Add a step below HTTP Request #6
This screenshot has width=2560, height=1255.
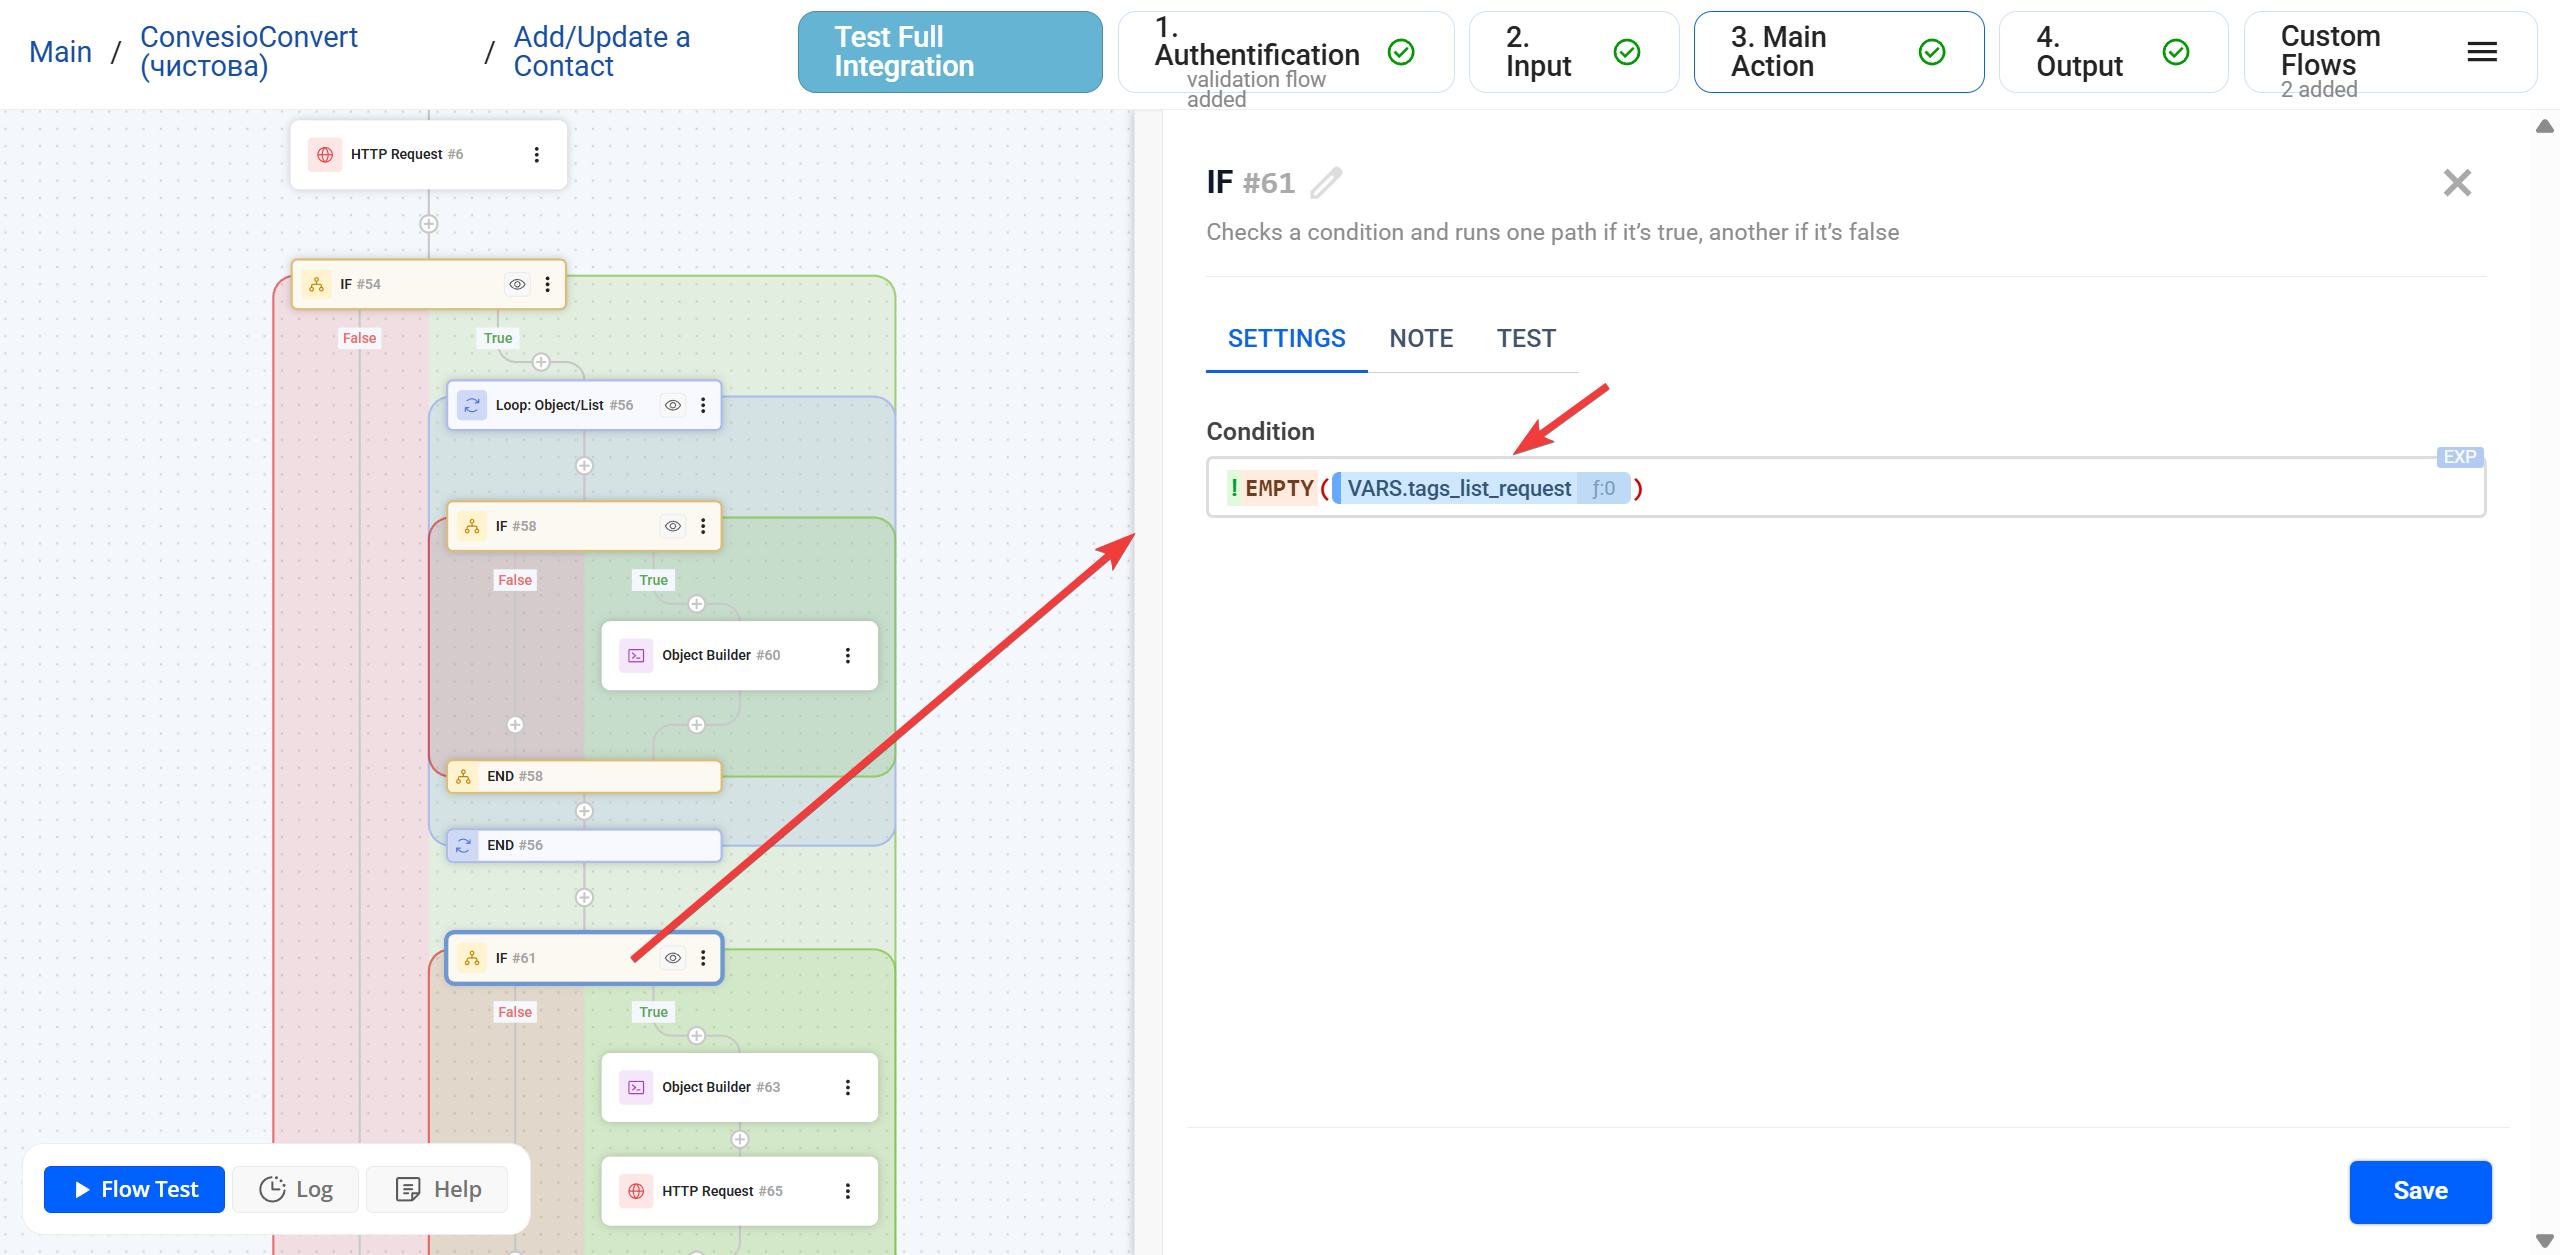pos(428,224)
